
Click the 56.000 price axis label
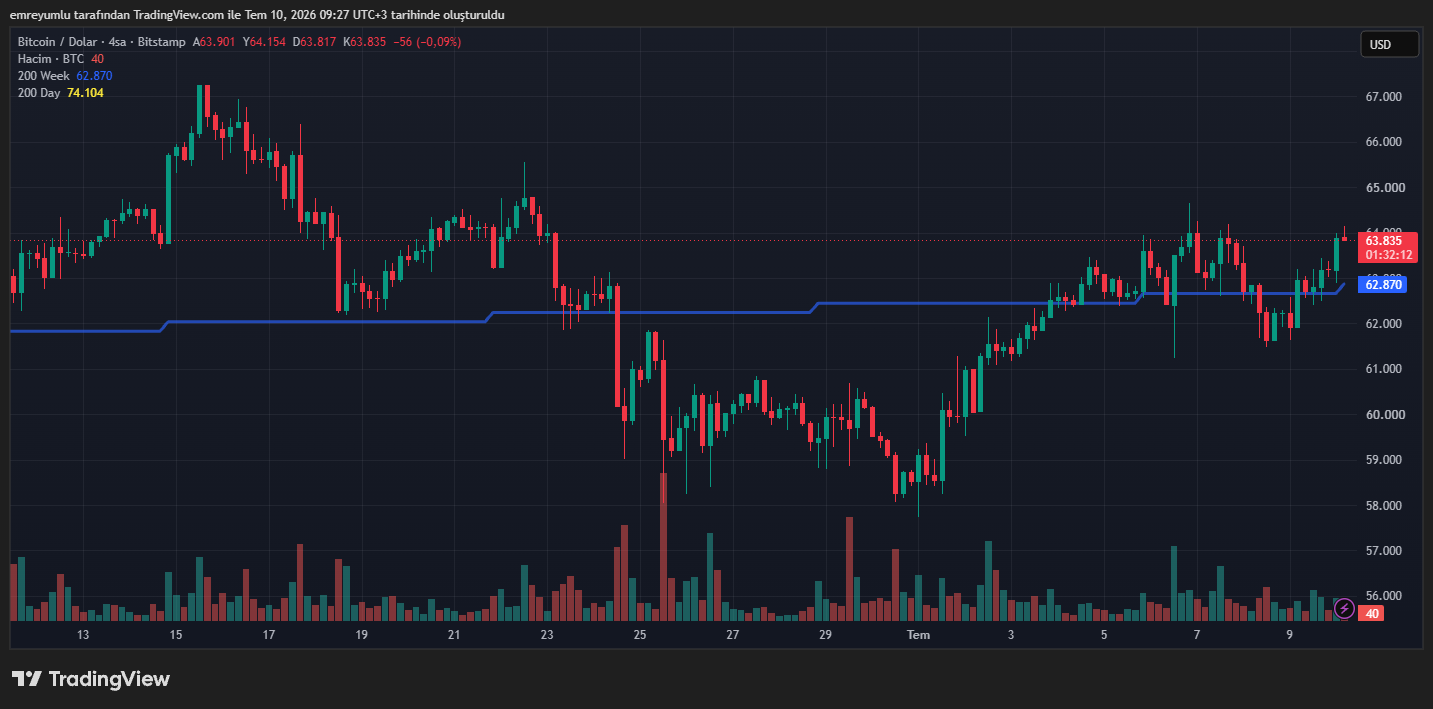(x=1385, y=596)
